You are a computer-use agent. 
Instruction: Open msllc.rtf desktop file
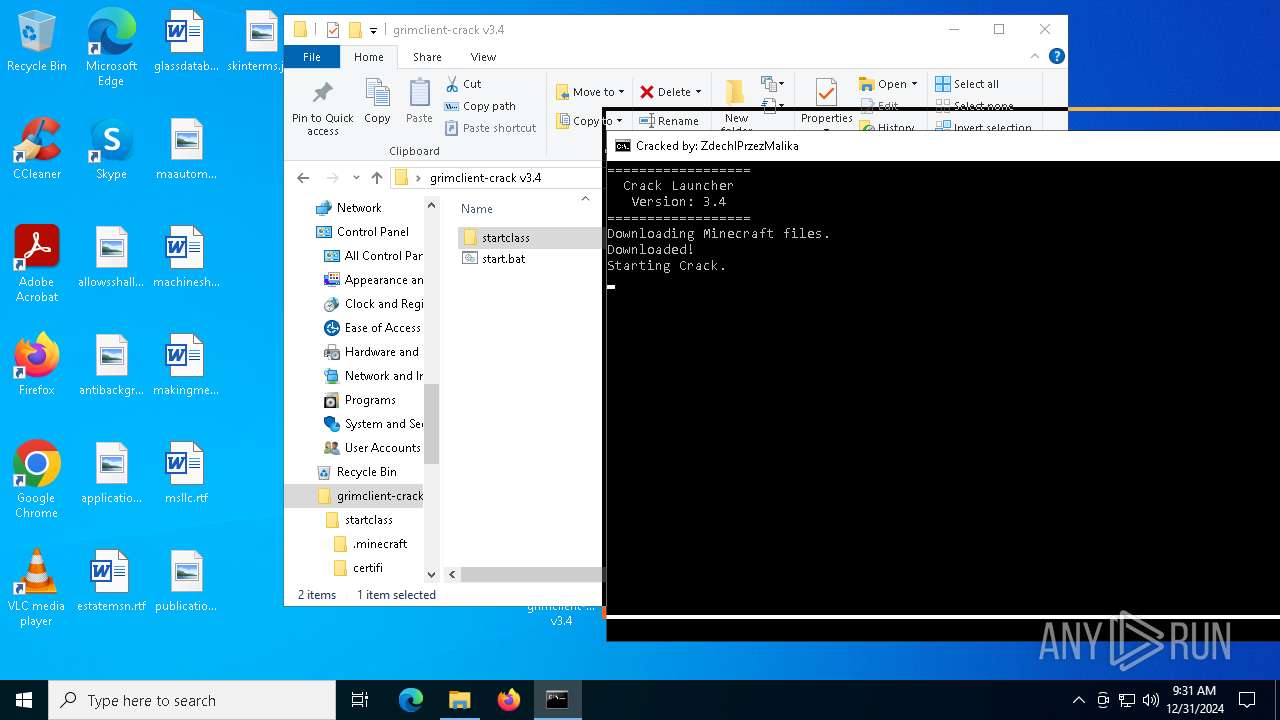185,472
